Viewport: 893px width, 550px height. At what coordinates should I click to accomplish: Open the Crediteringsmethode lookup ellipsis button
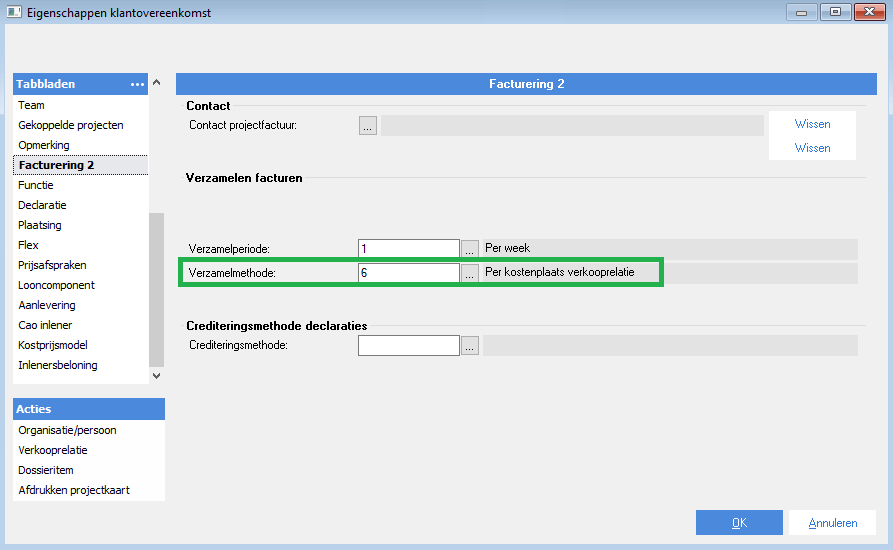point(470,346)
